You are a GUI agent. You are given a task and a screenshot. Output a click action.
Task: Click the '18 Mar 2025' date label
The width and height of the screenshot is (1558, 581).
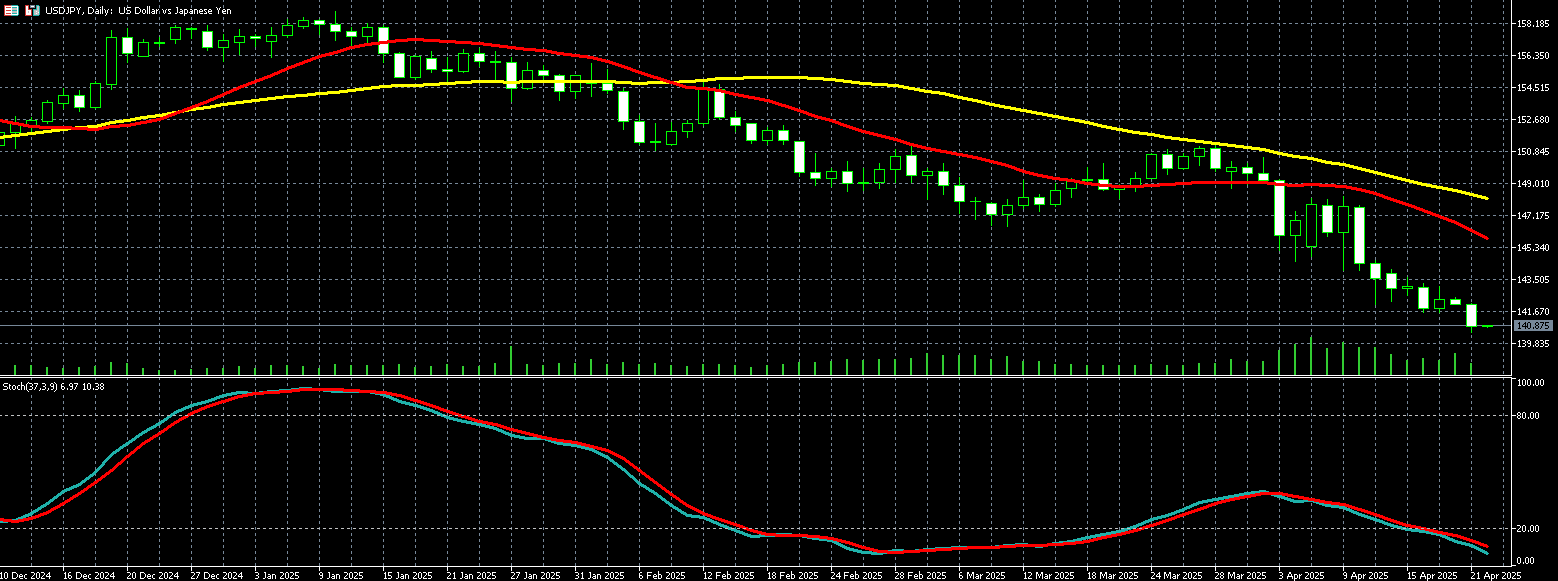pos(1112,575)
